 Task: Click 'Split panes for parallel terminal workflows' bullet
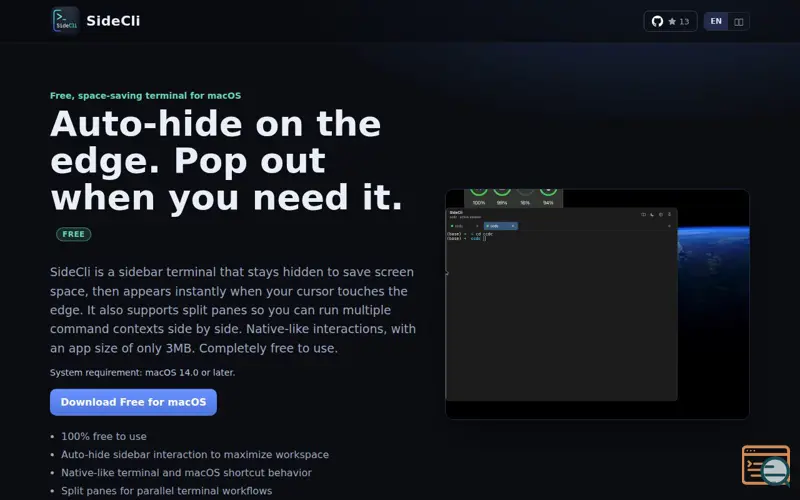tap(166, 491)
